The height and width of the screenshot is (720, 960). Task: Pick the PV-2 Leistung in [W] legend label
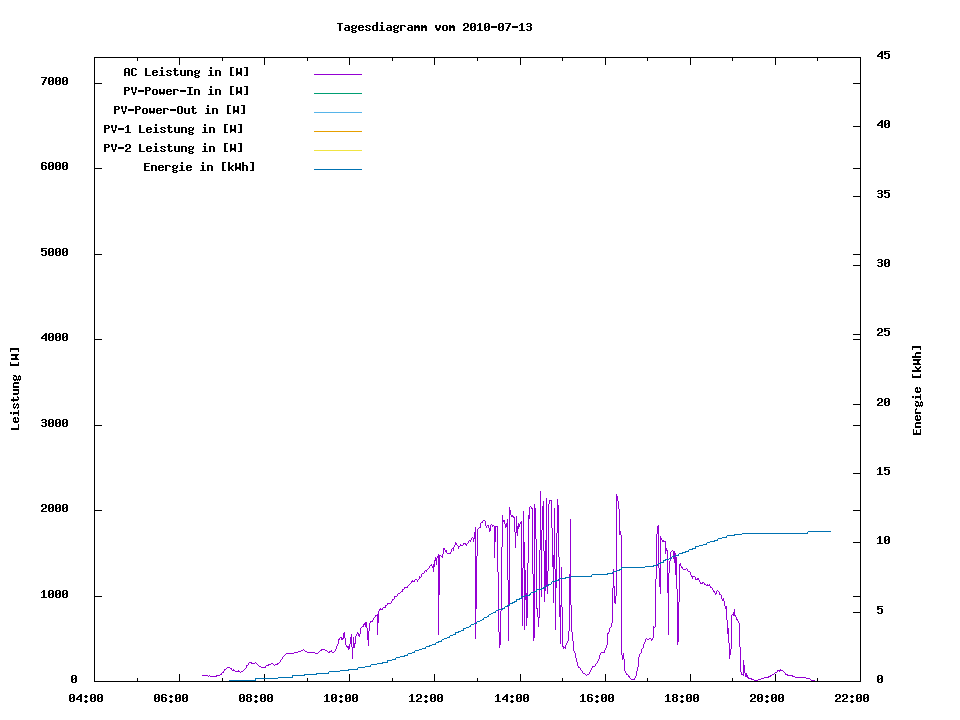[x=173, y=149]
